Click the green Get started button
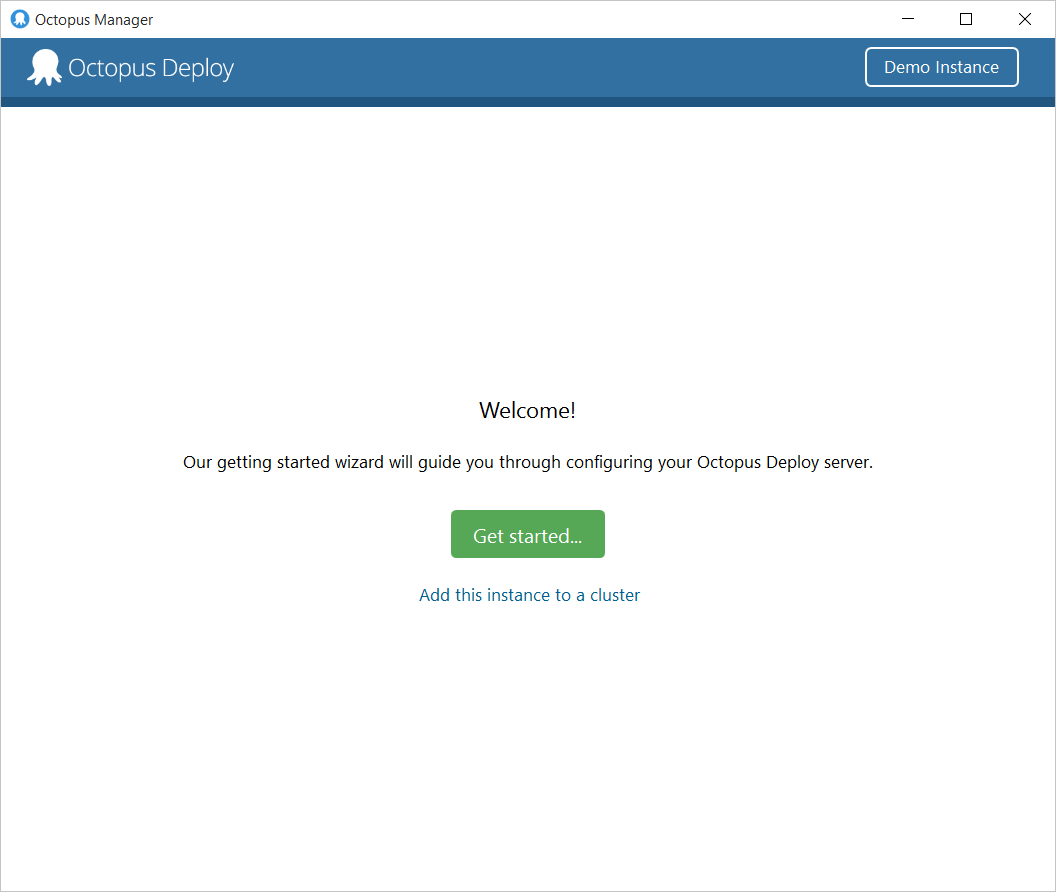The width and height of the screenshot is (1056, 892). tap(527, 534)
